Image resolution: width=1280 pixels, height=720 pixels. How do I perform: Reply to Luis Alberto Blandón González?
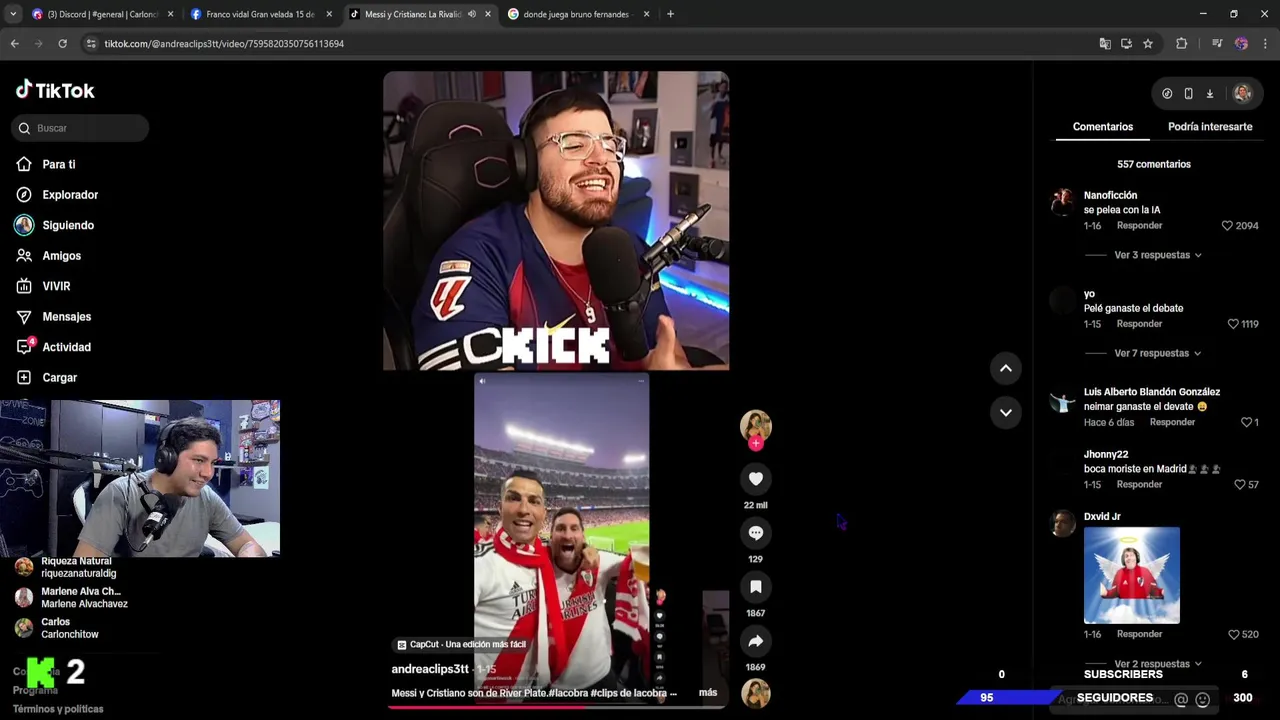tap(1172, 422)
